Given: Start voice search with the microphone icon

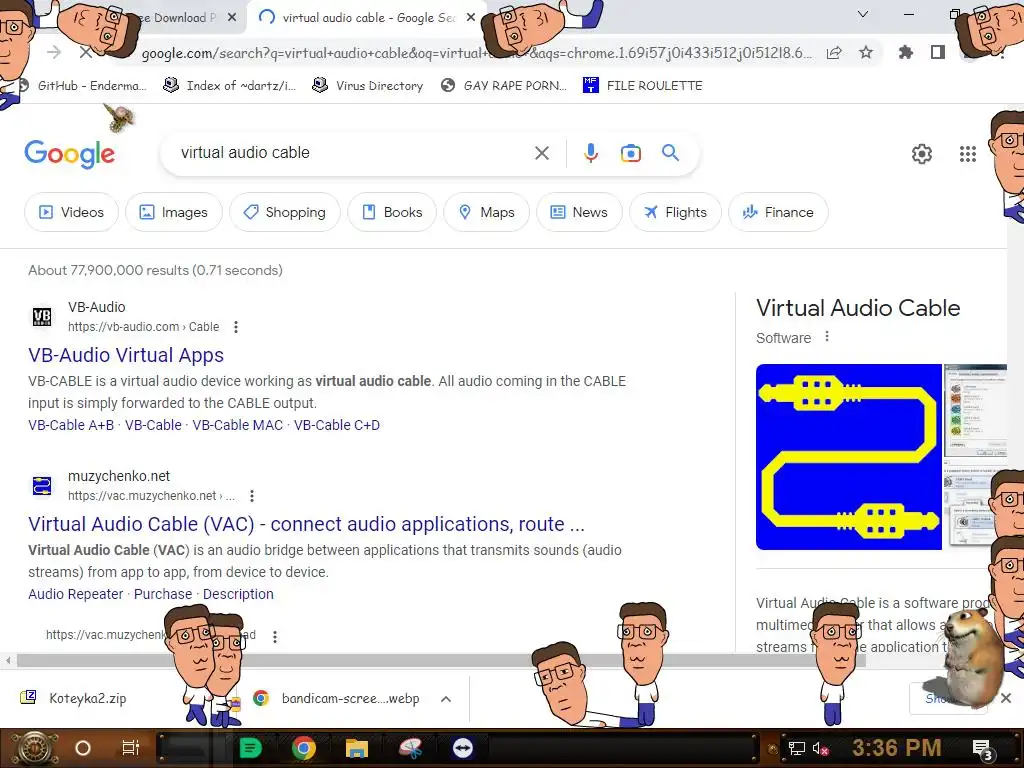Looking at the screenshot, I should 590,153.
